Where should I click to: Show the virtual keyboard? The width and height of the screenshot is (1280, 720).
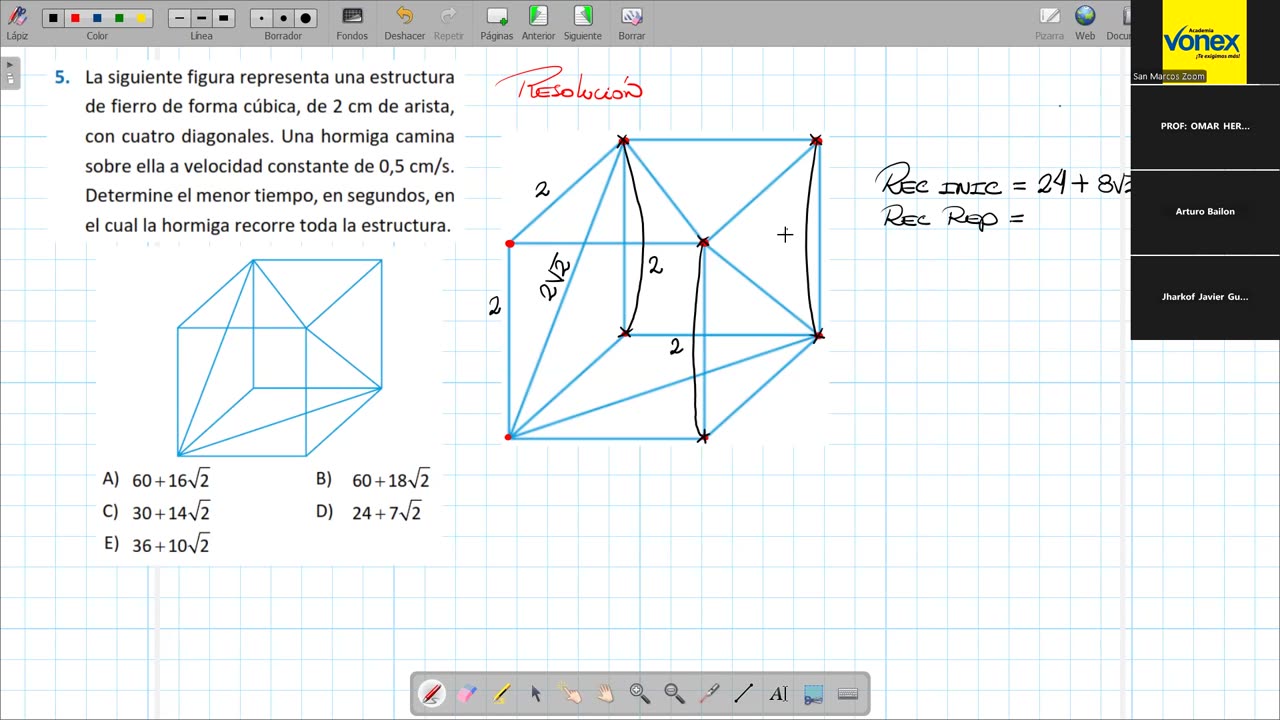point(847,693)
